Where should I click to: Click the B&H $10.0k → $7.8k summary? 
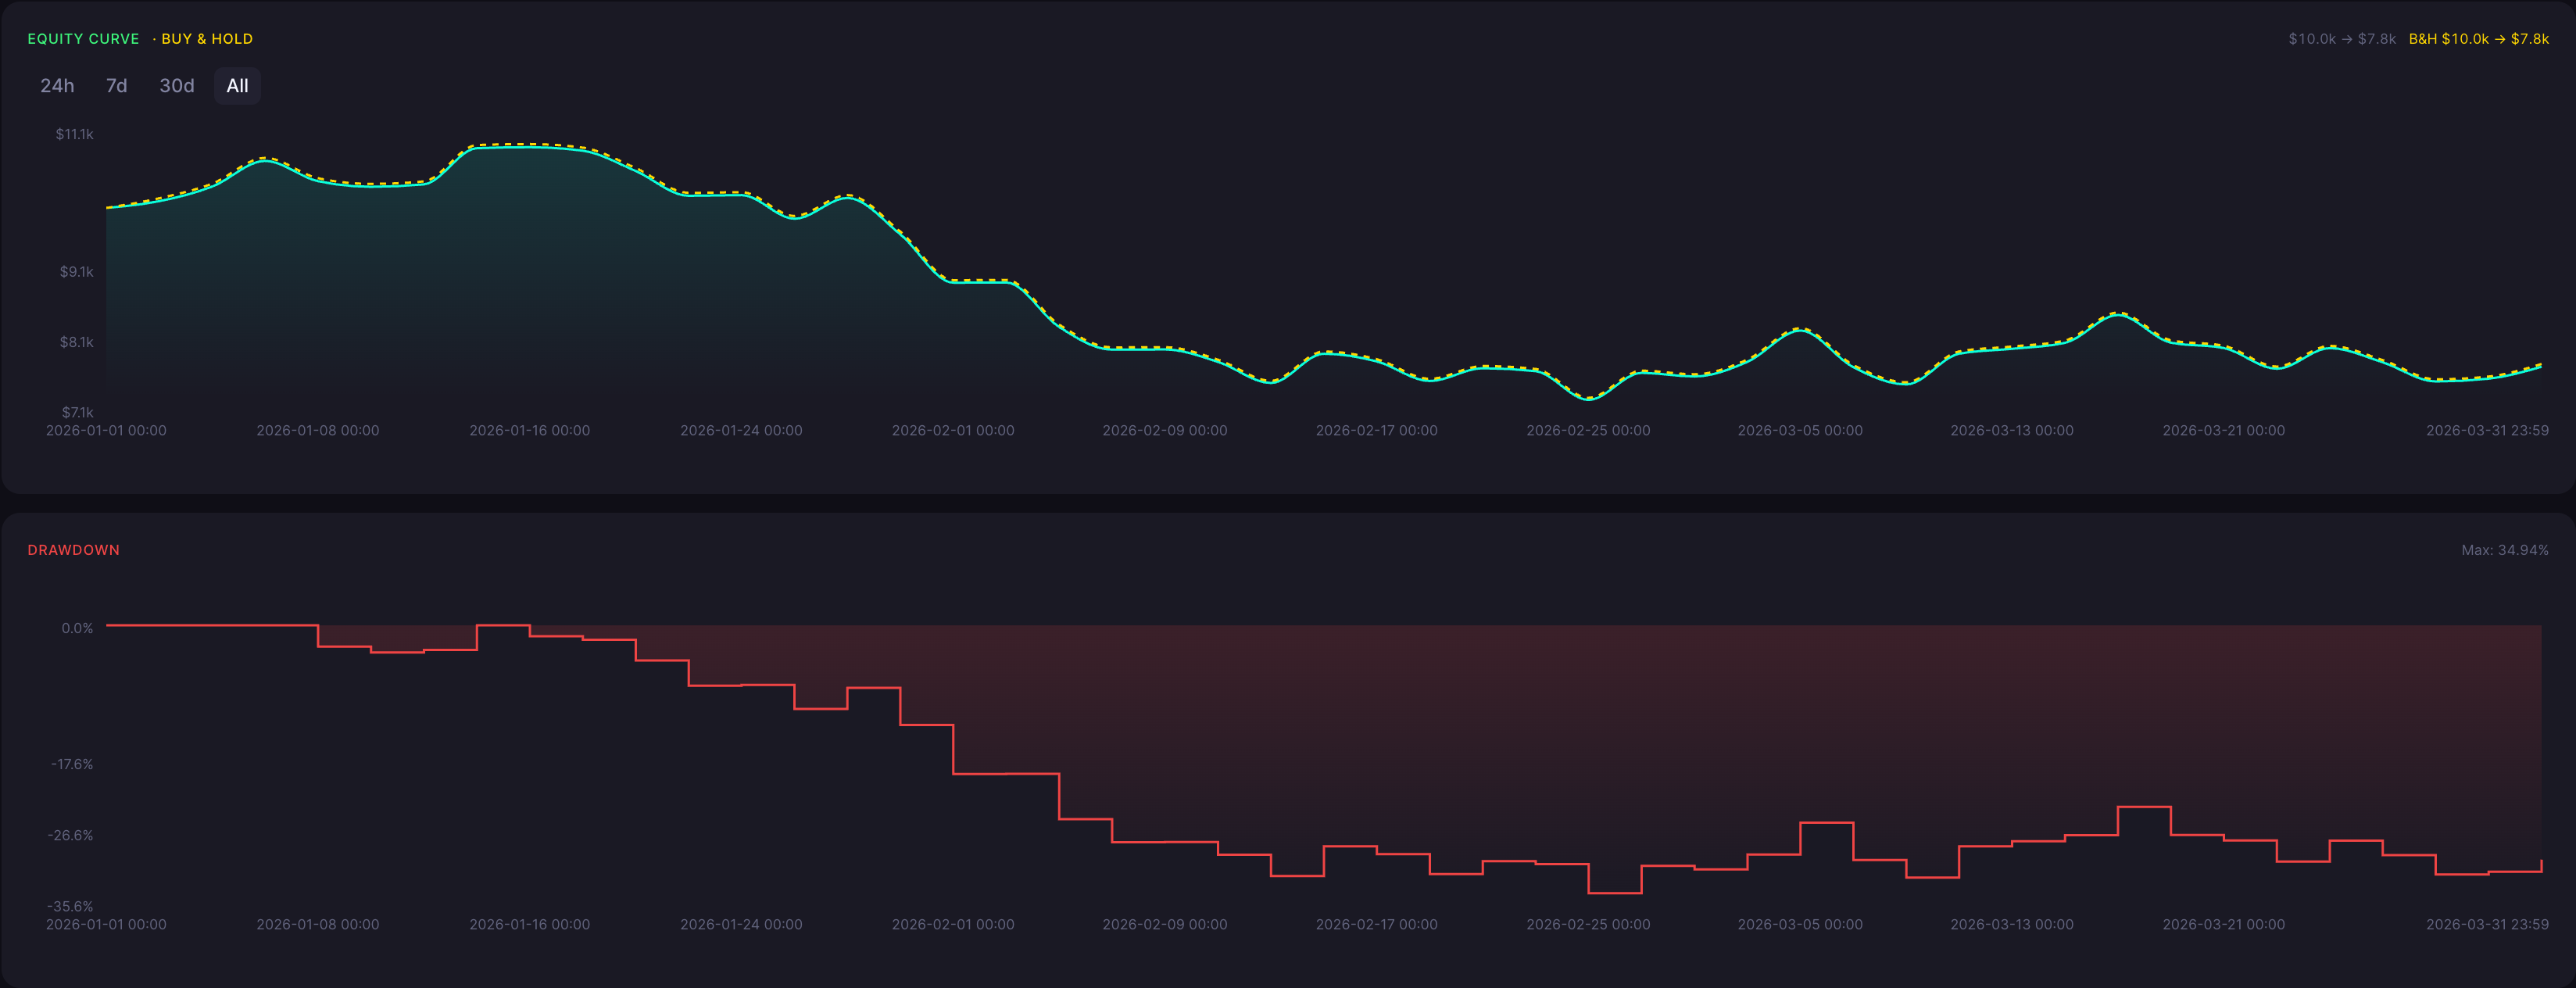click(x=2478, y=39)
